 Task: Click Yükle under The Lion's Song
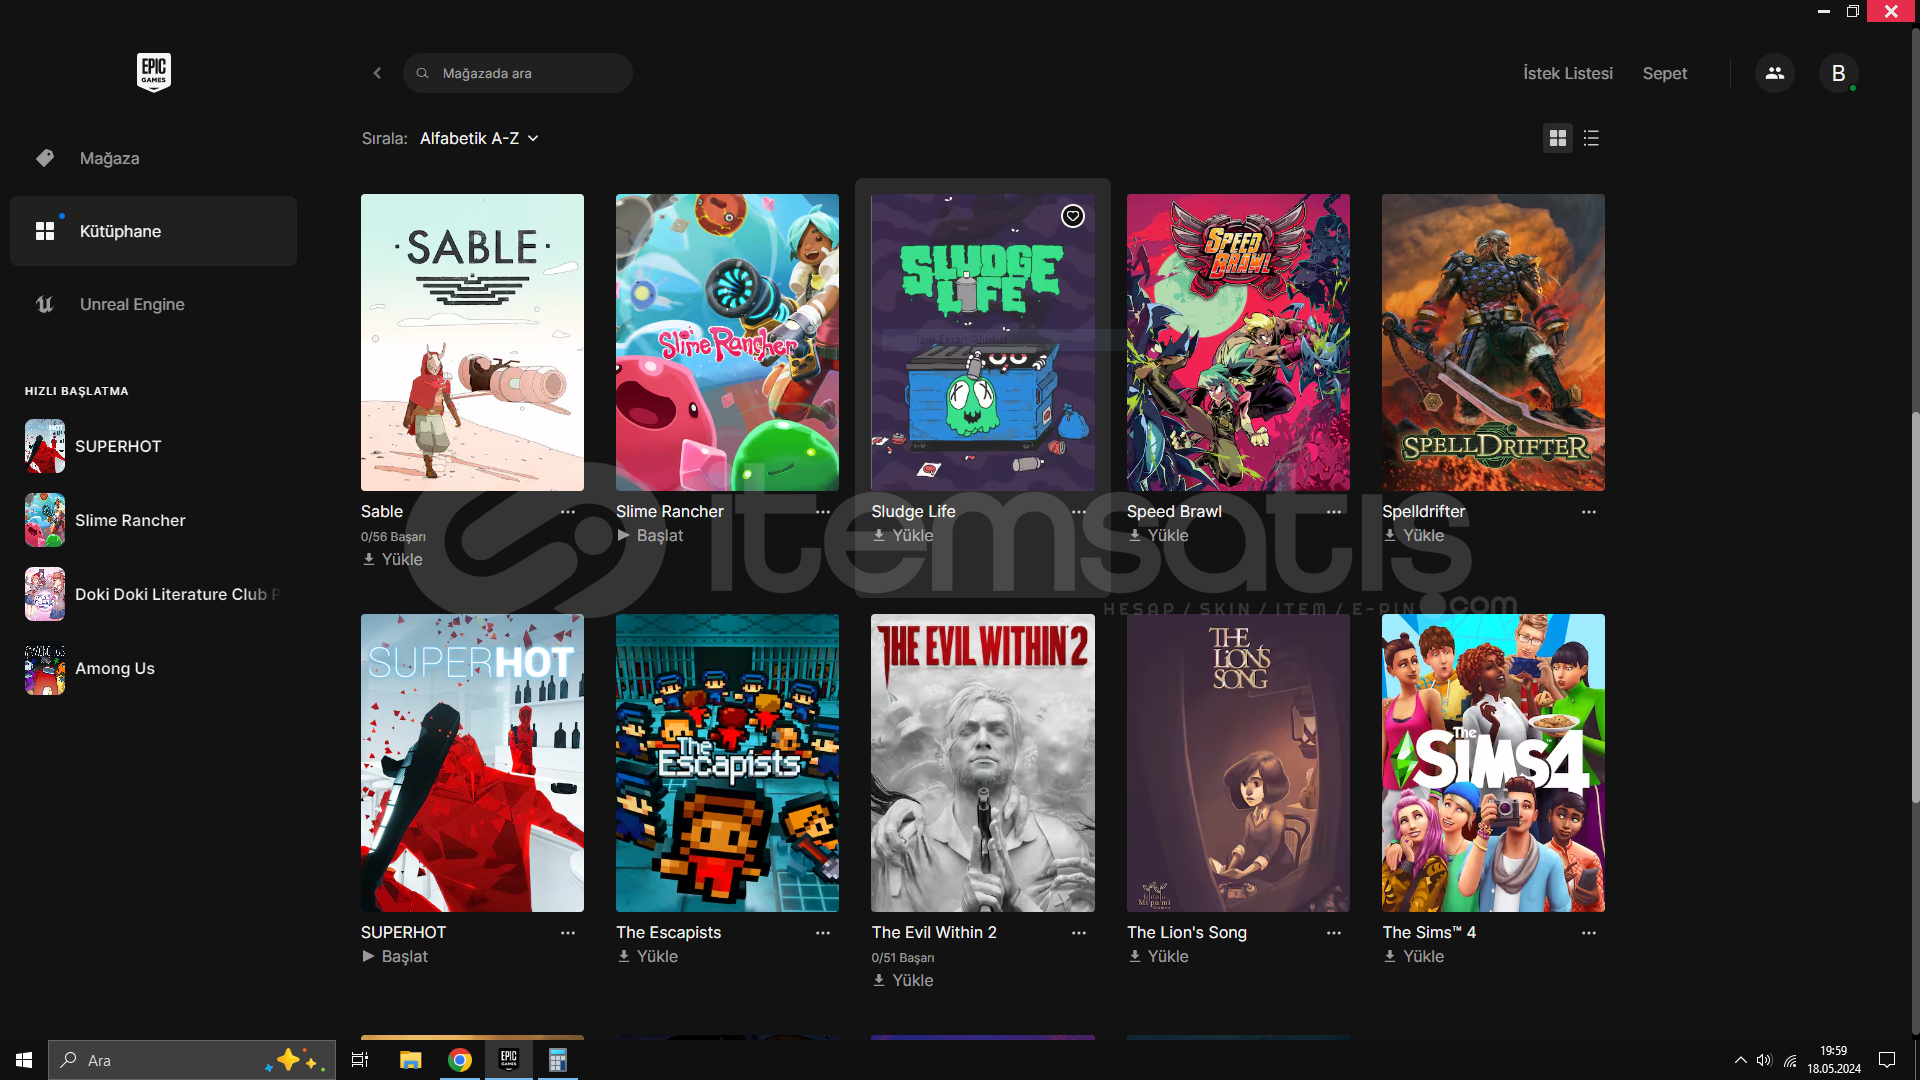tap(1158, 957)
